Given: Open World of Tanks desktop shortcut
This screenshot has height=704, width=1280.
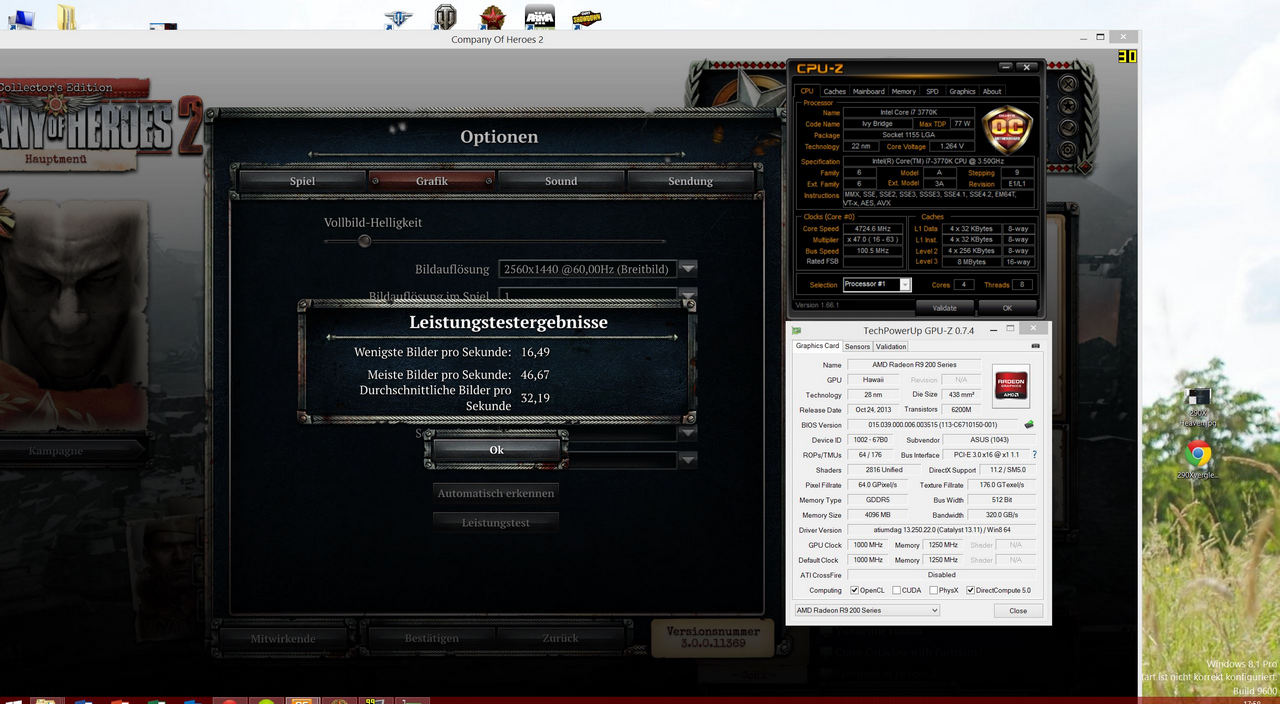Looking at the screenshot, I should (445, 16).
